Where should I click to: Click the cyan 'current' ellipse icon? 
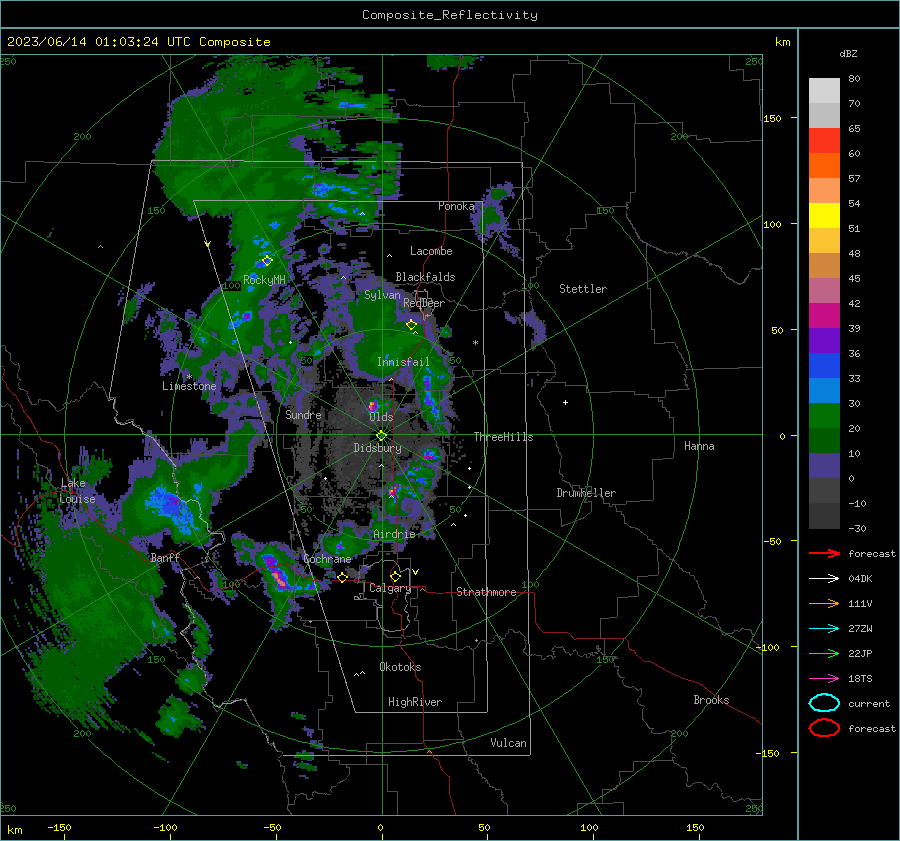(x=824, y=703)
